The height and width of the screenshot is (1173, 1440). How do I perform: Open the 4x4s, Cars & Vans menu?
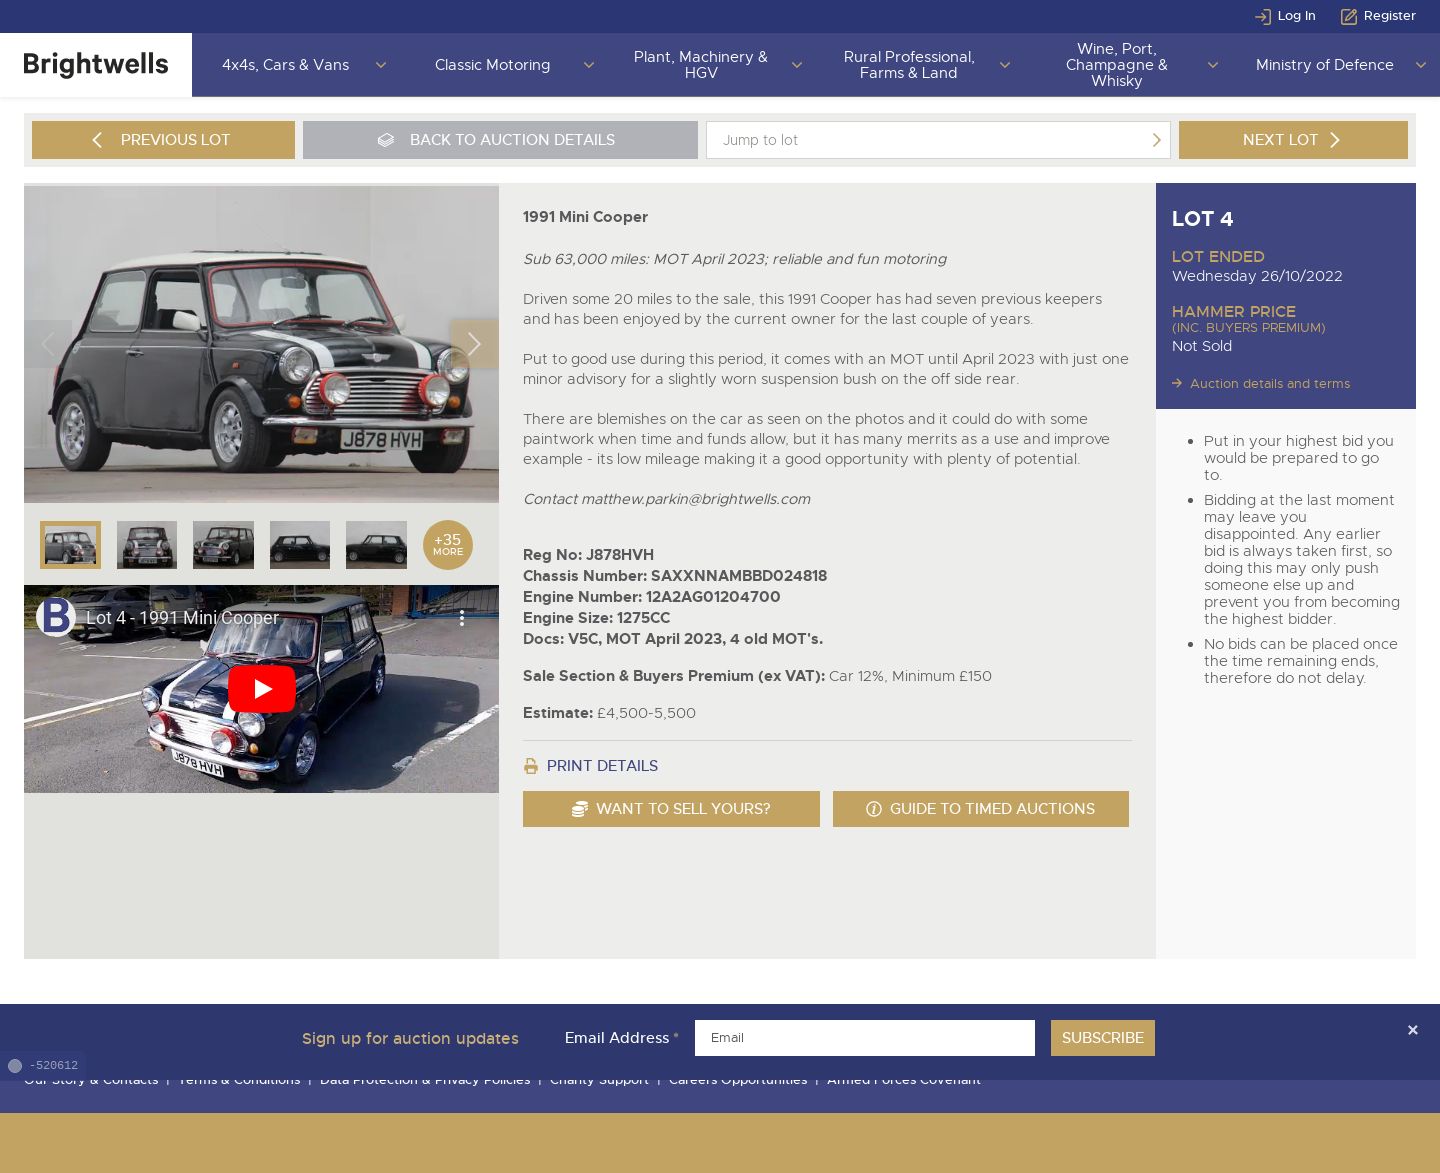[285, 65]
